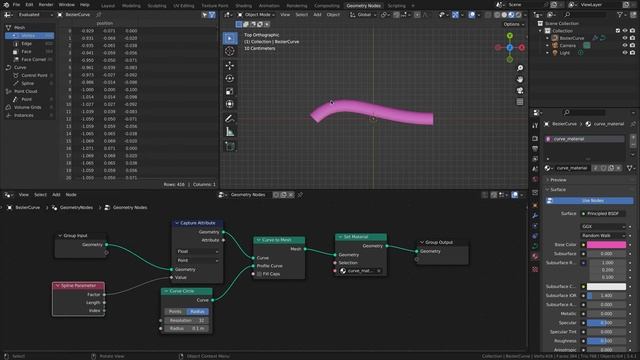Toggle viewport overlays button
Viewport: 640px width, 360px height.
click(472, 15)
